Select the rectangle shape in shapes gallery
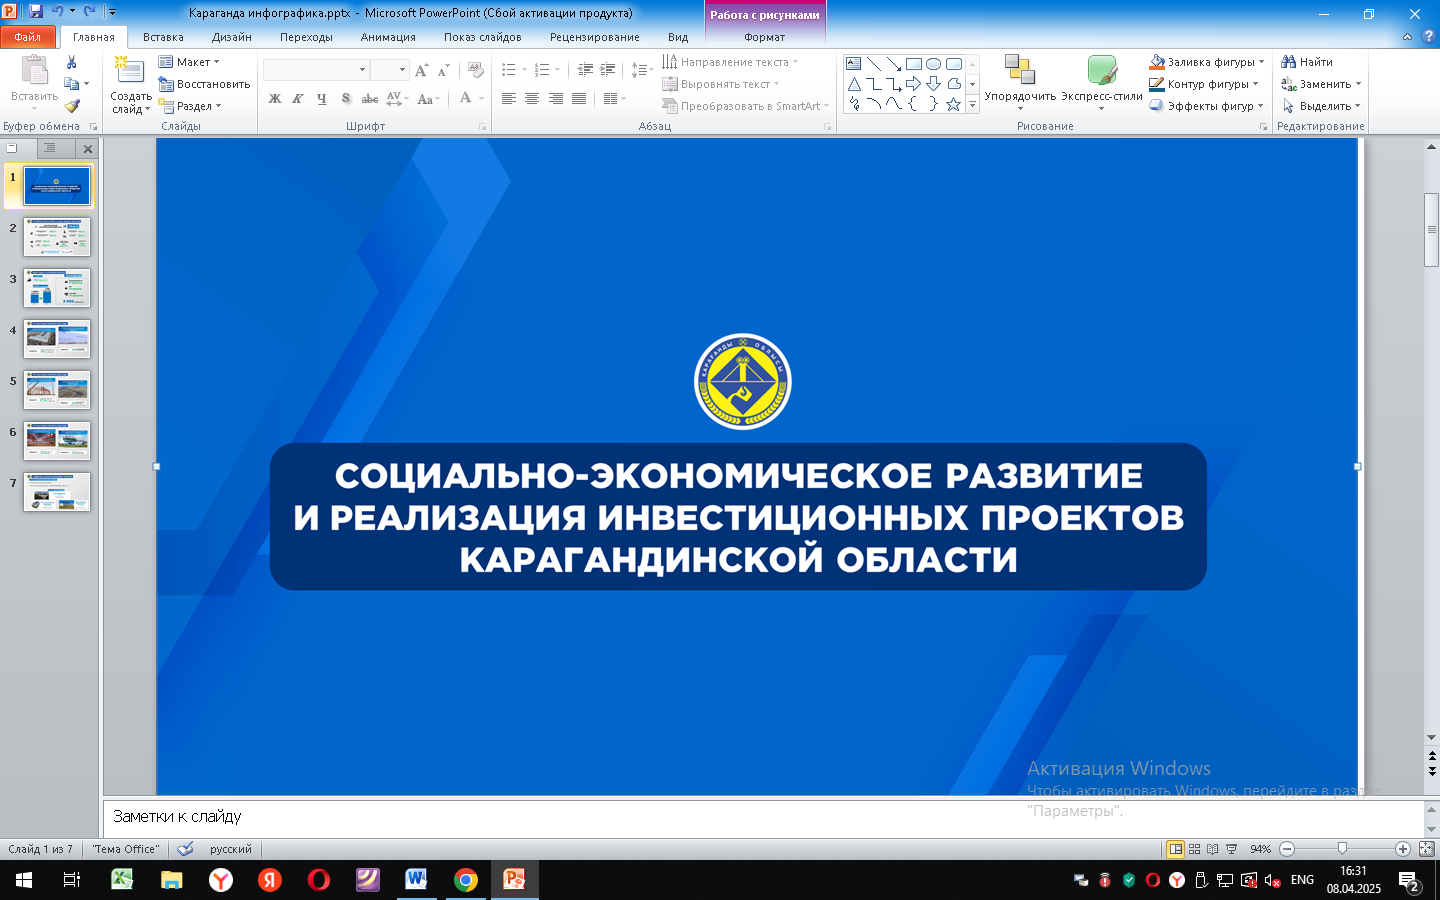The image size is (1440, 900). 913,64
